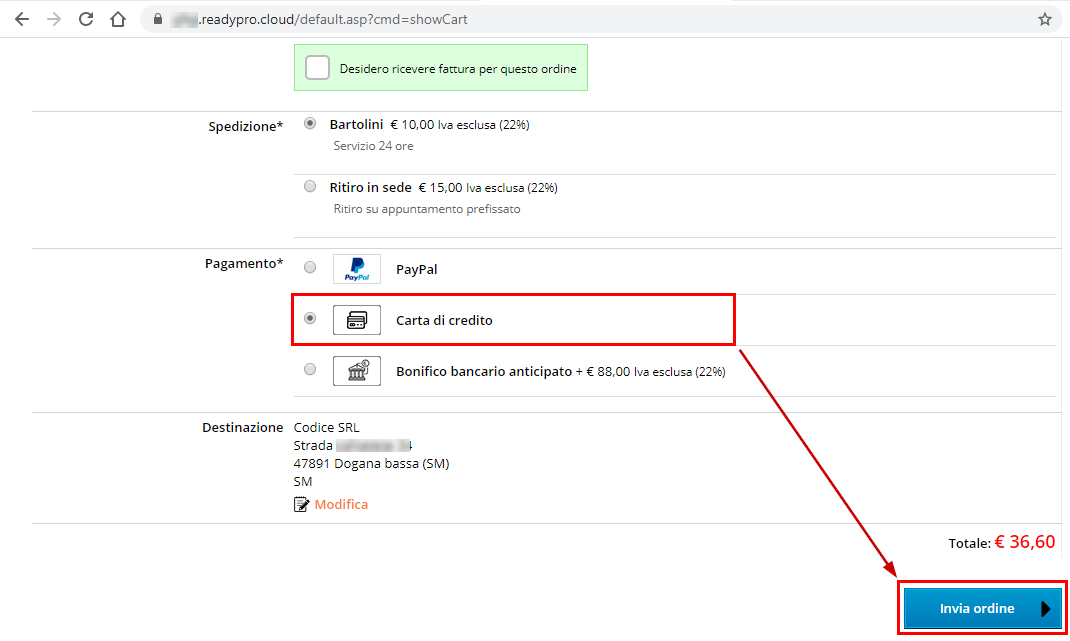Click the total € 36,60 amount
Screen dimensions: 1070x641
point(1024,542)
